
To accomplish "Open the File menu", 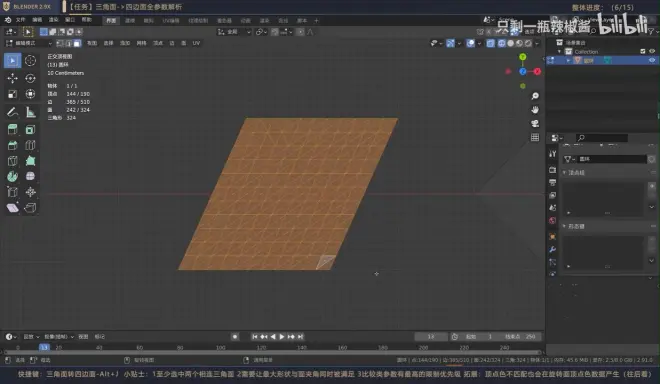I will point(21,20).
